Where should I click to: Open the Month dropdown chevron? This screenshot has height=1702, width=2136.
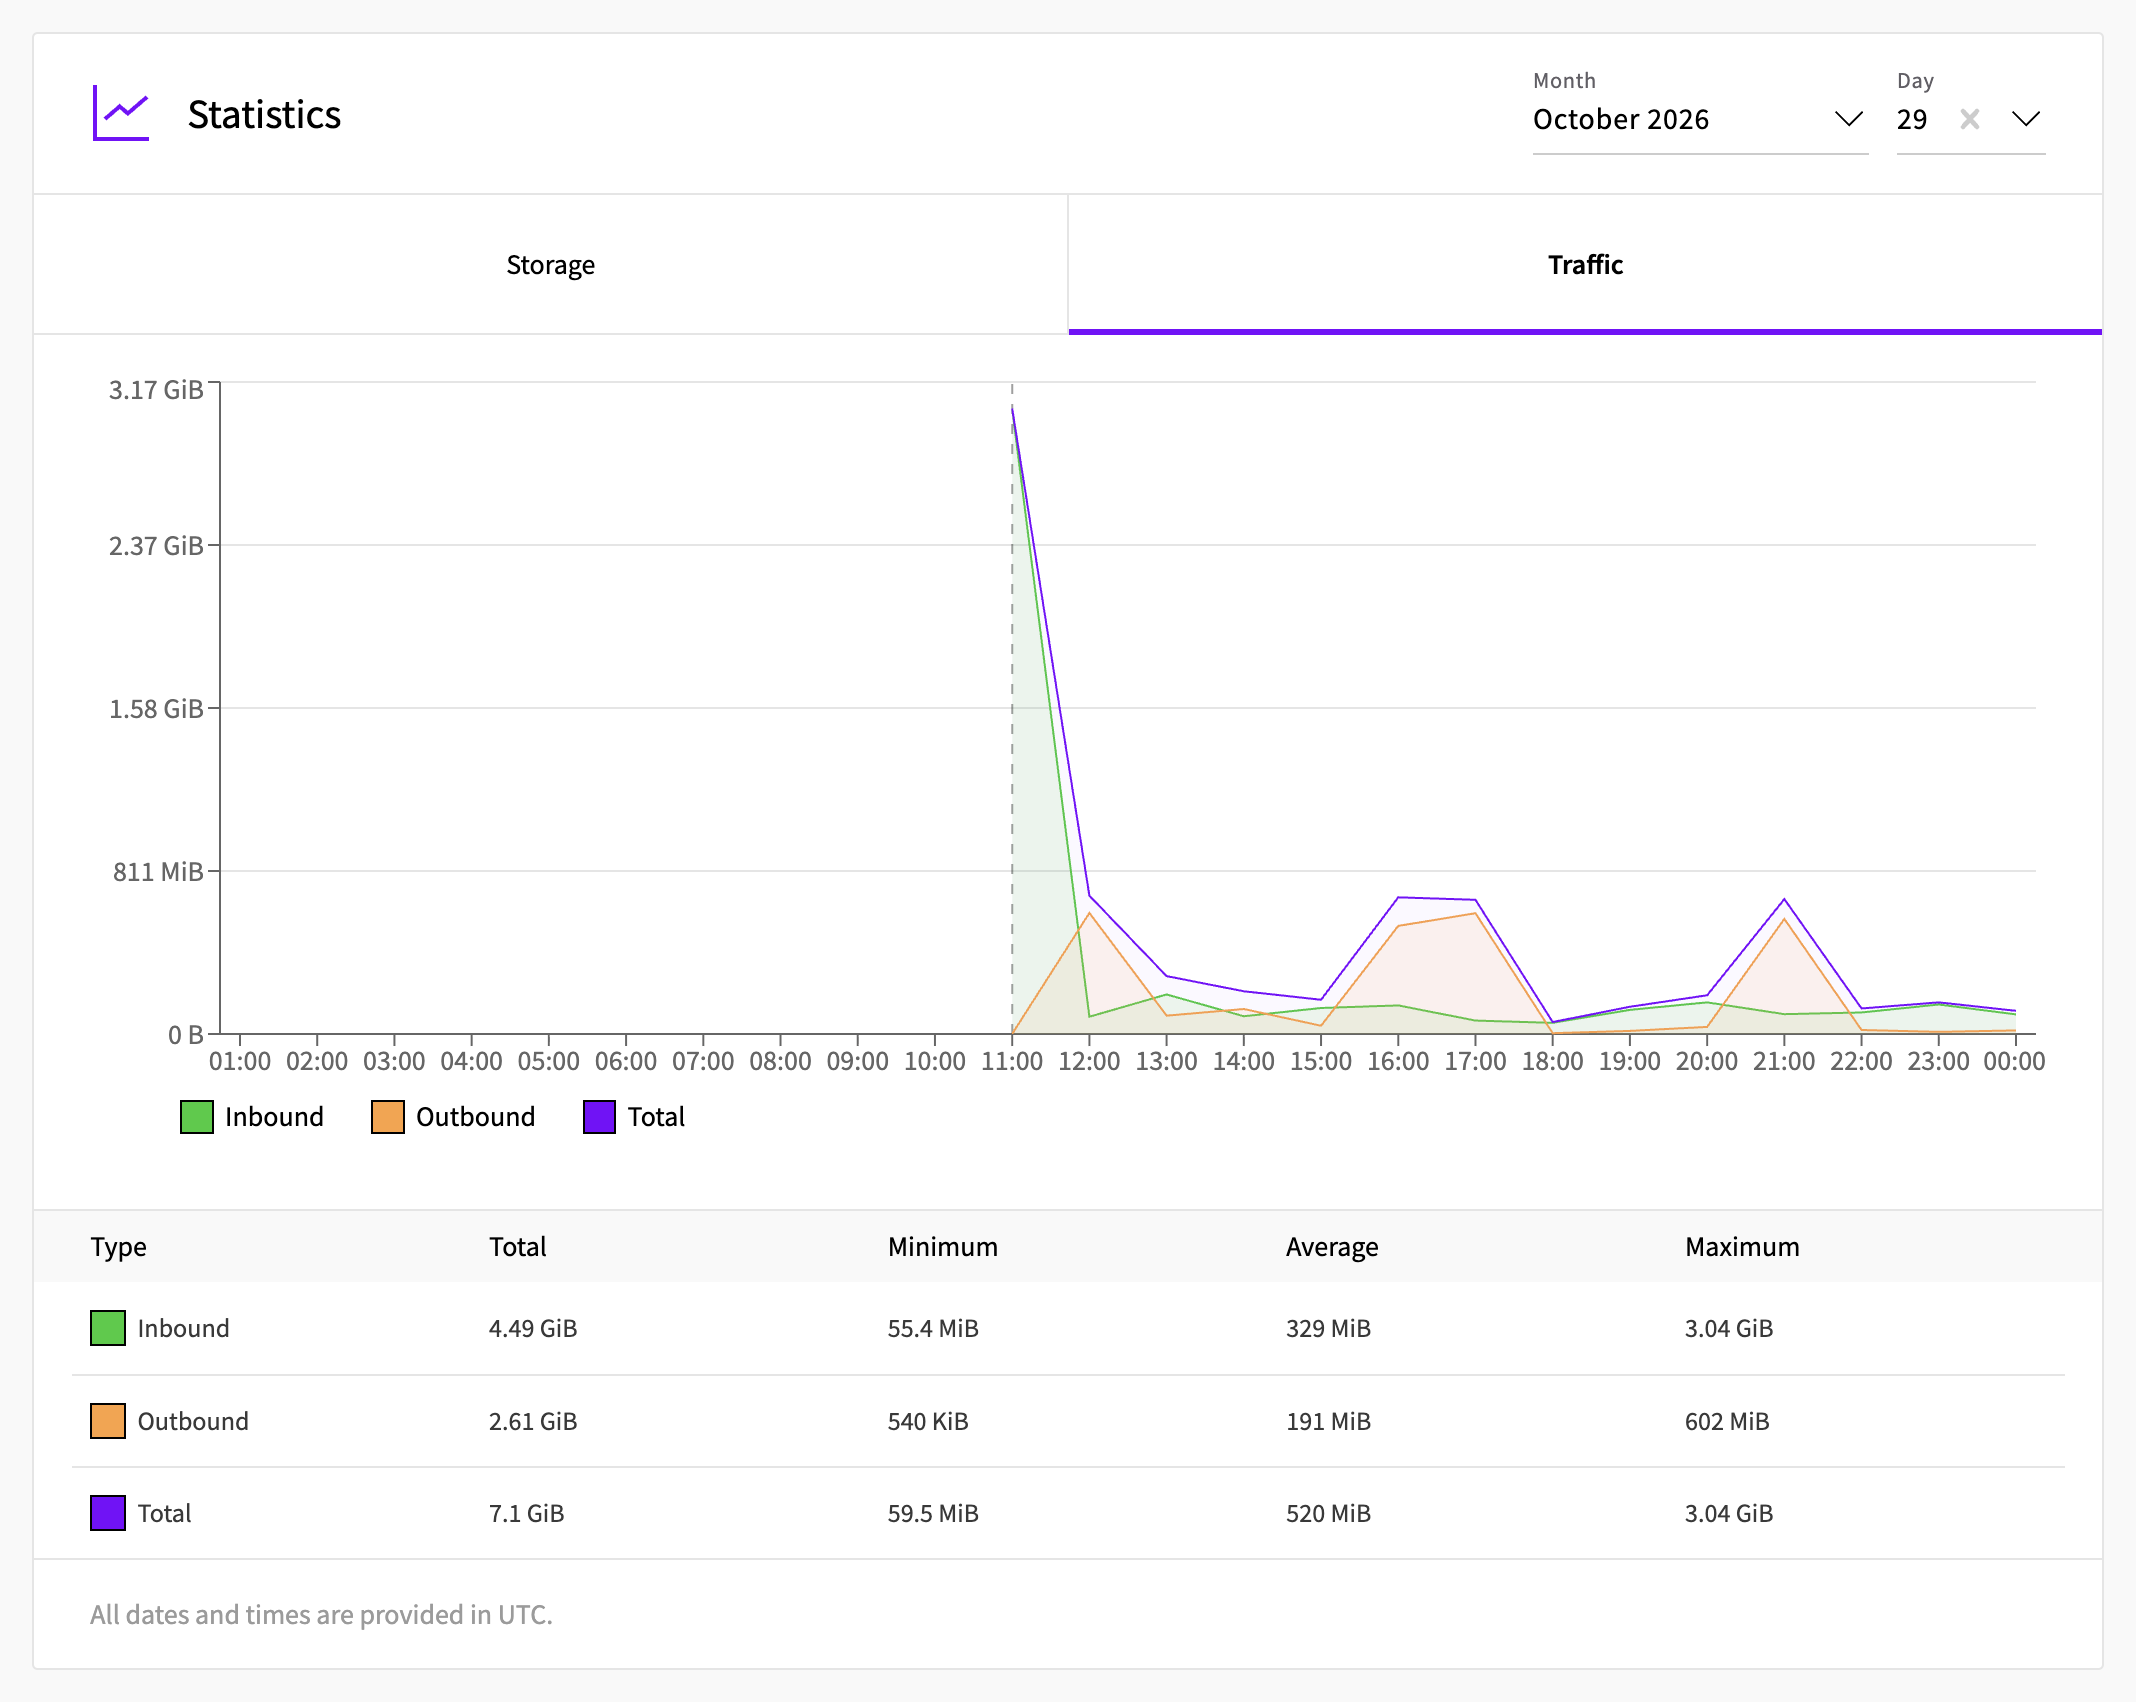[x=1849, y=119]
